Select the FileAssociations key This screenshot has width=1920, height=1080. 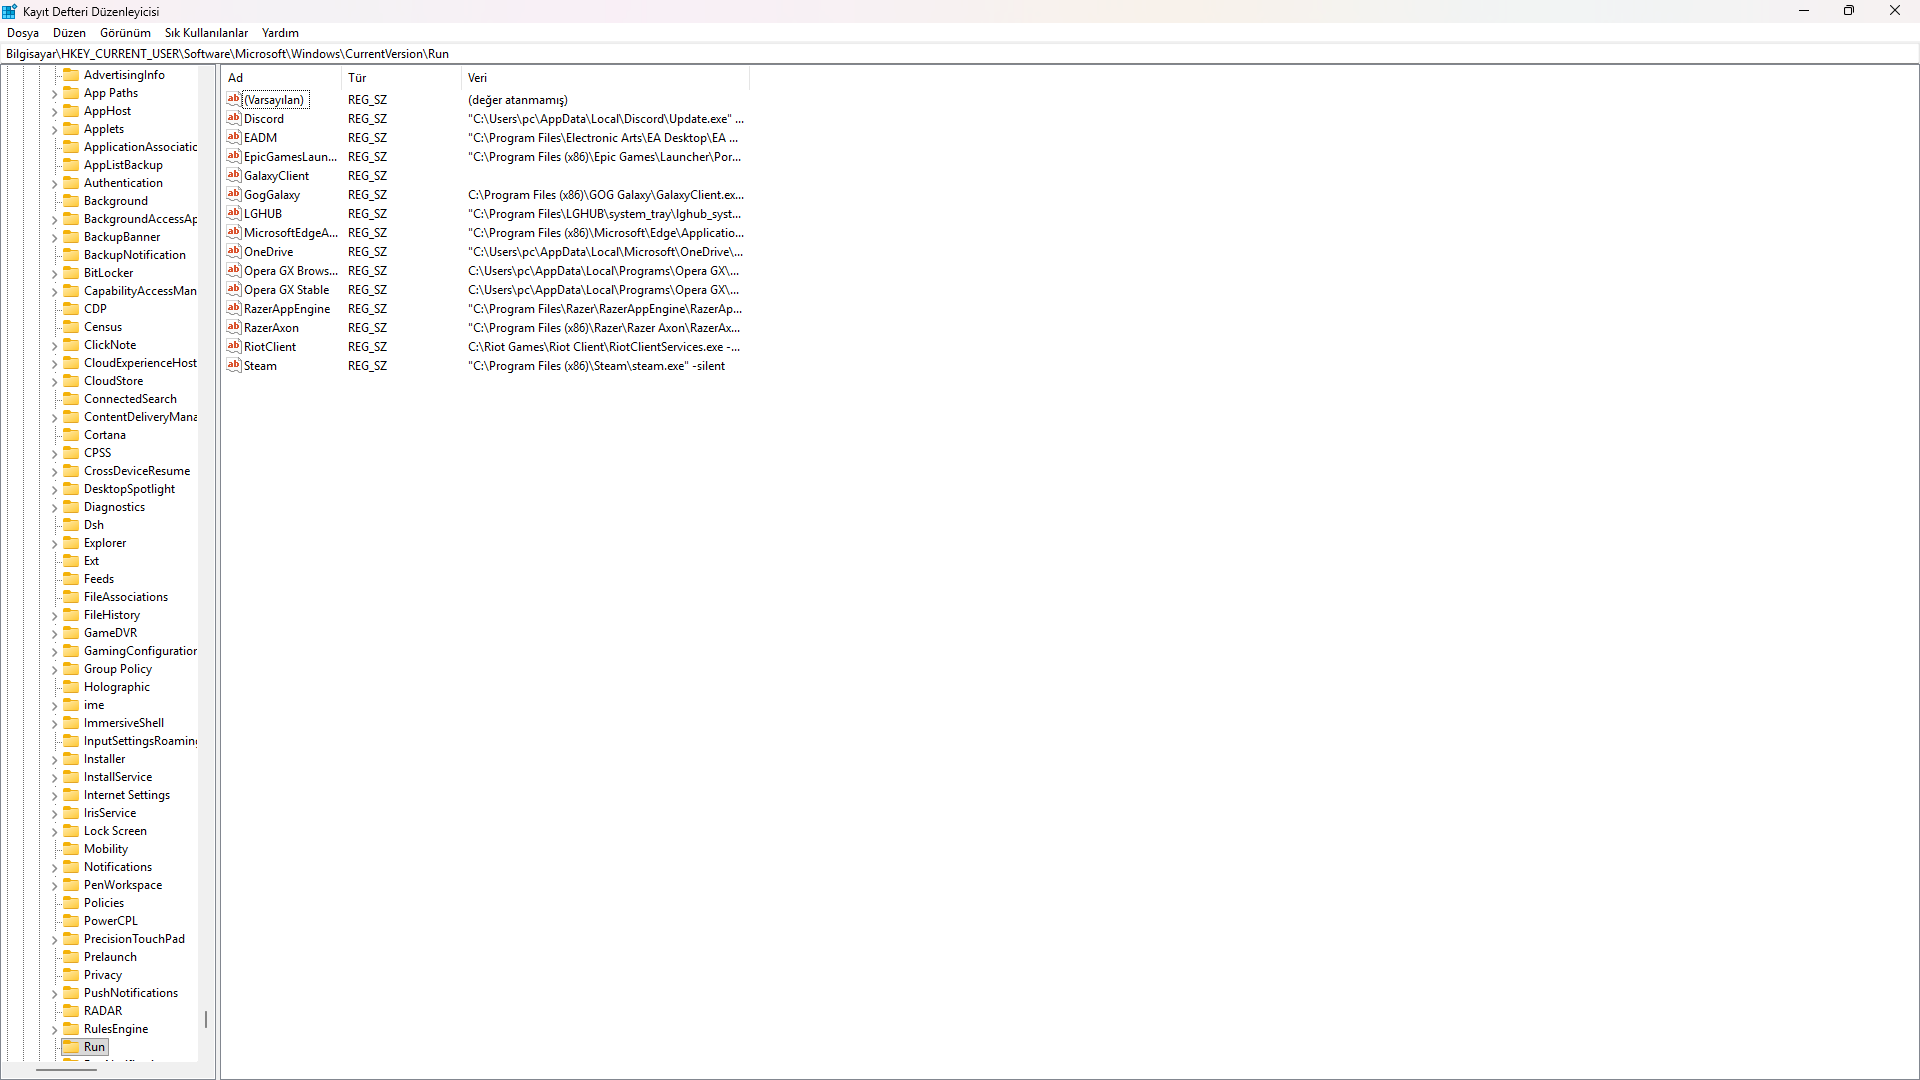126,597
